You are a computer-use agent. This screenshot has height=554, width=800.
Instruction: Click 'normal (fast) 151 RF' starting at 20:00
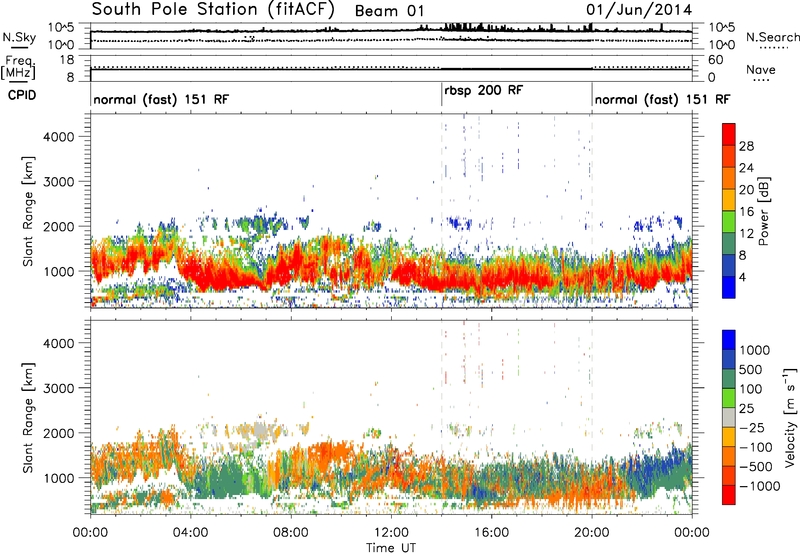coord(662,99)
